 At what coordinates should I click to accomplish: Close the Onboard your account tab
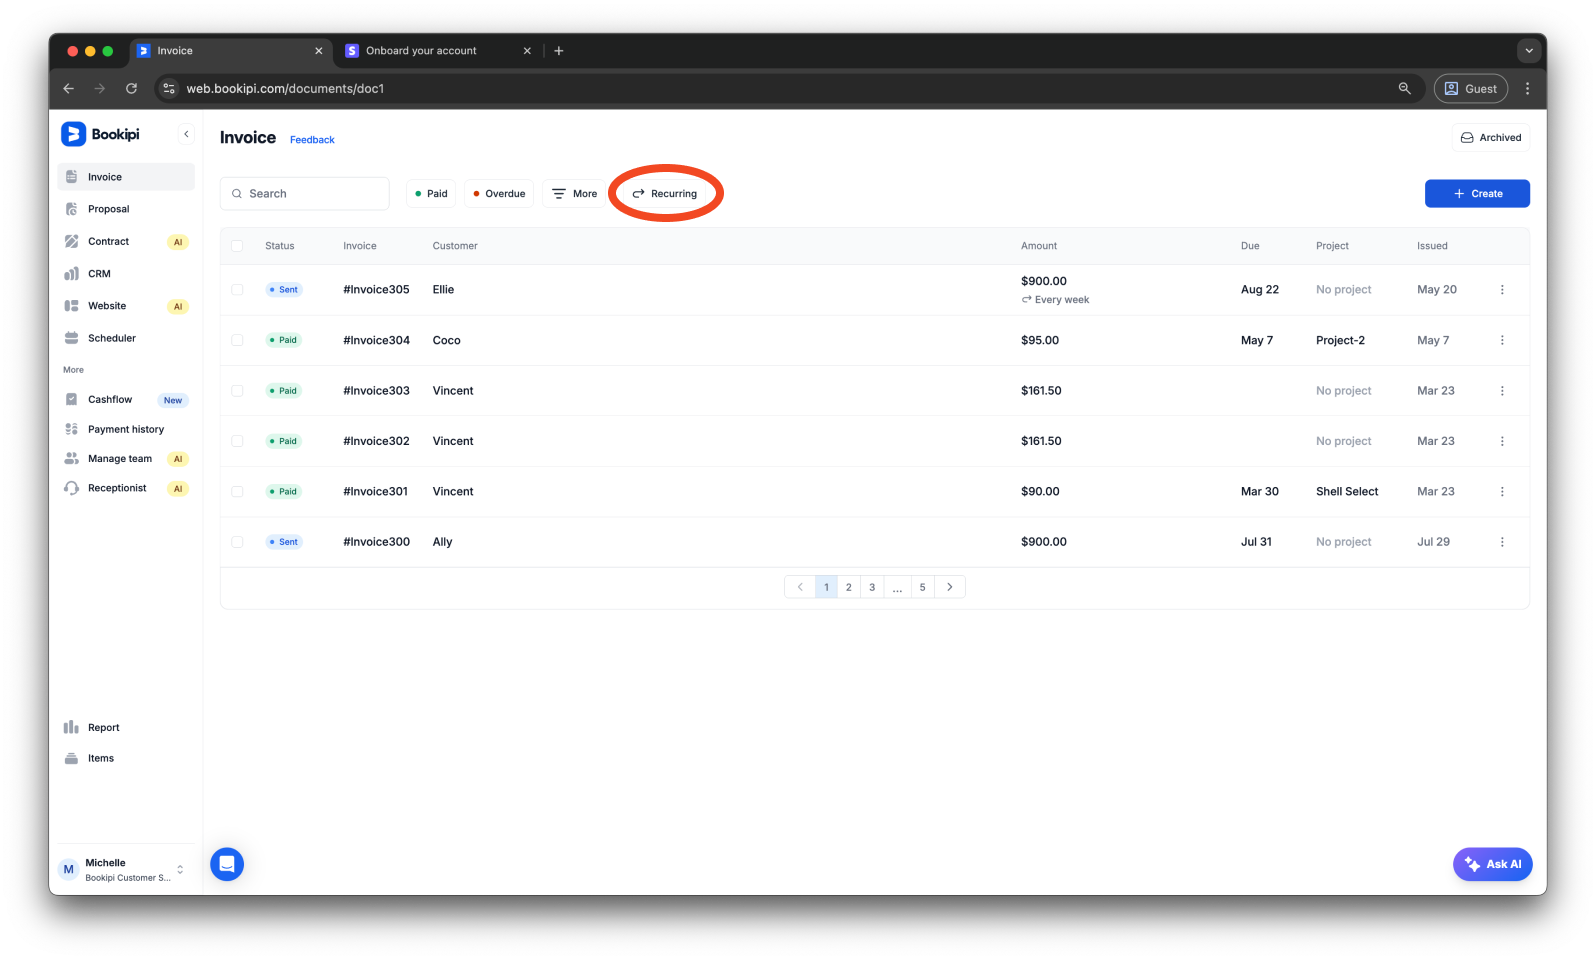(x=527, y=51)
